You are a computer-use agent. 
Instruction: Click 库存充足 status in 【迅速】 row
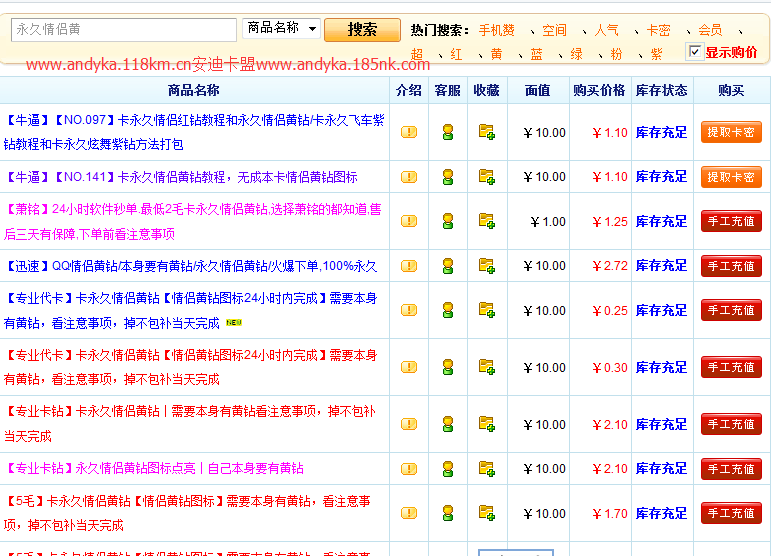[661, 266]
